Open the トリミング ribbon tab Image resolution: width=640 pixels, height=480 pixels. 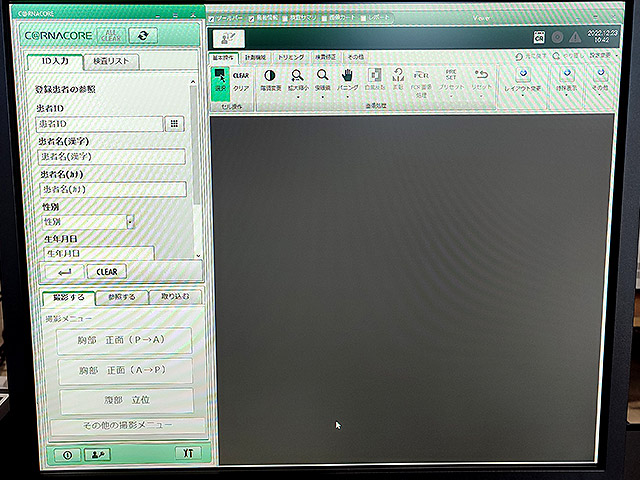pos(291,57)
